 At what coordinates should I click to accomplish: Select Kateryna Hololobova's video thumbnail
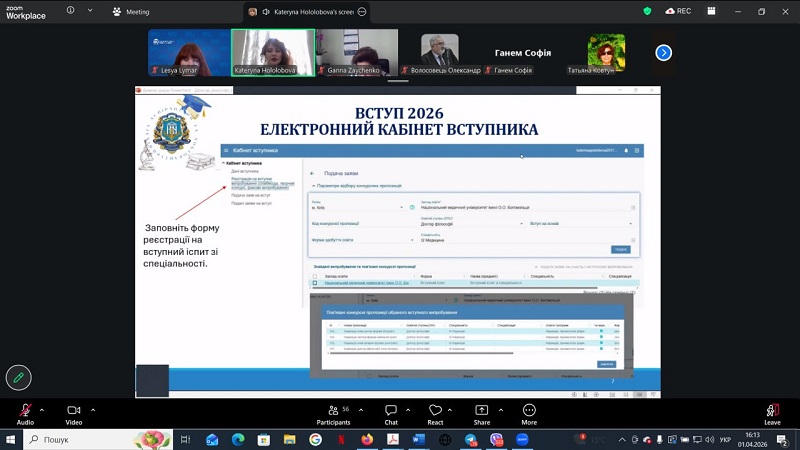click(x=273, y=52)
